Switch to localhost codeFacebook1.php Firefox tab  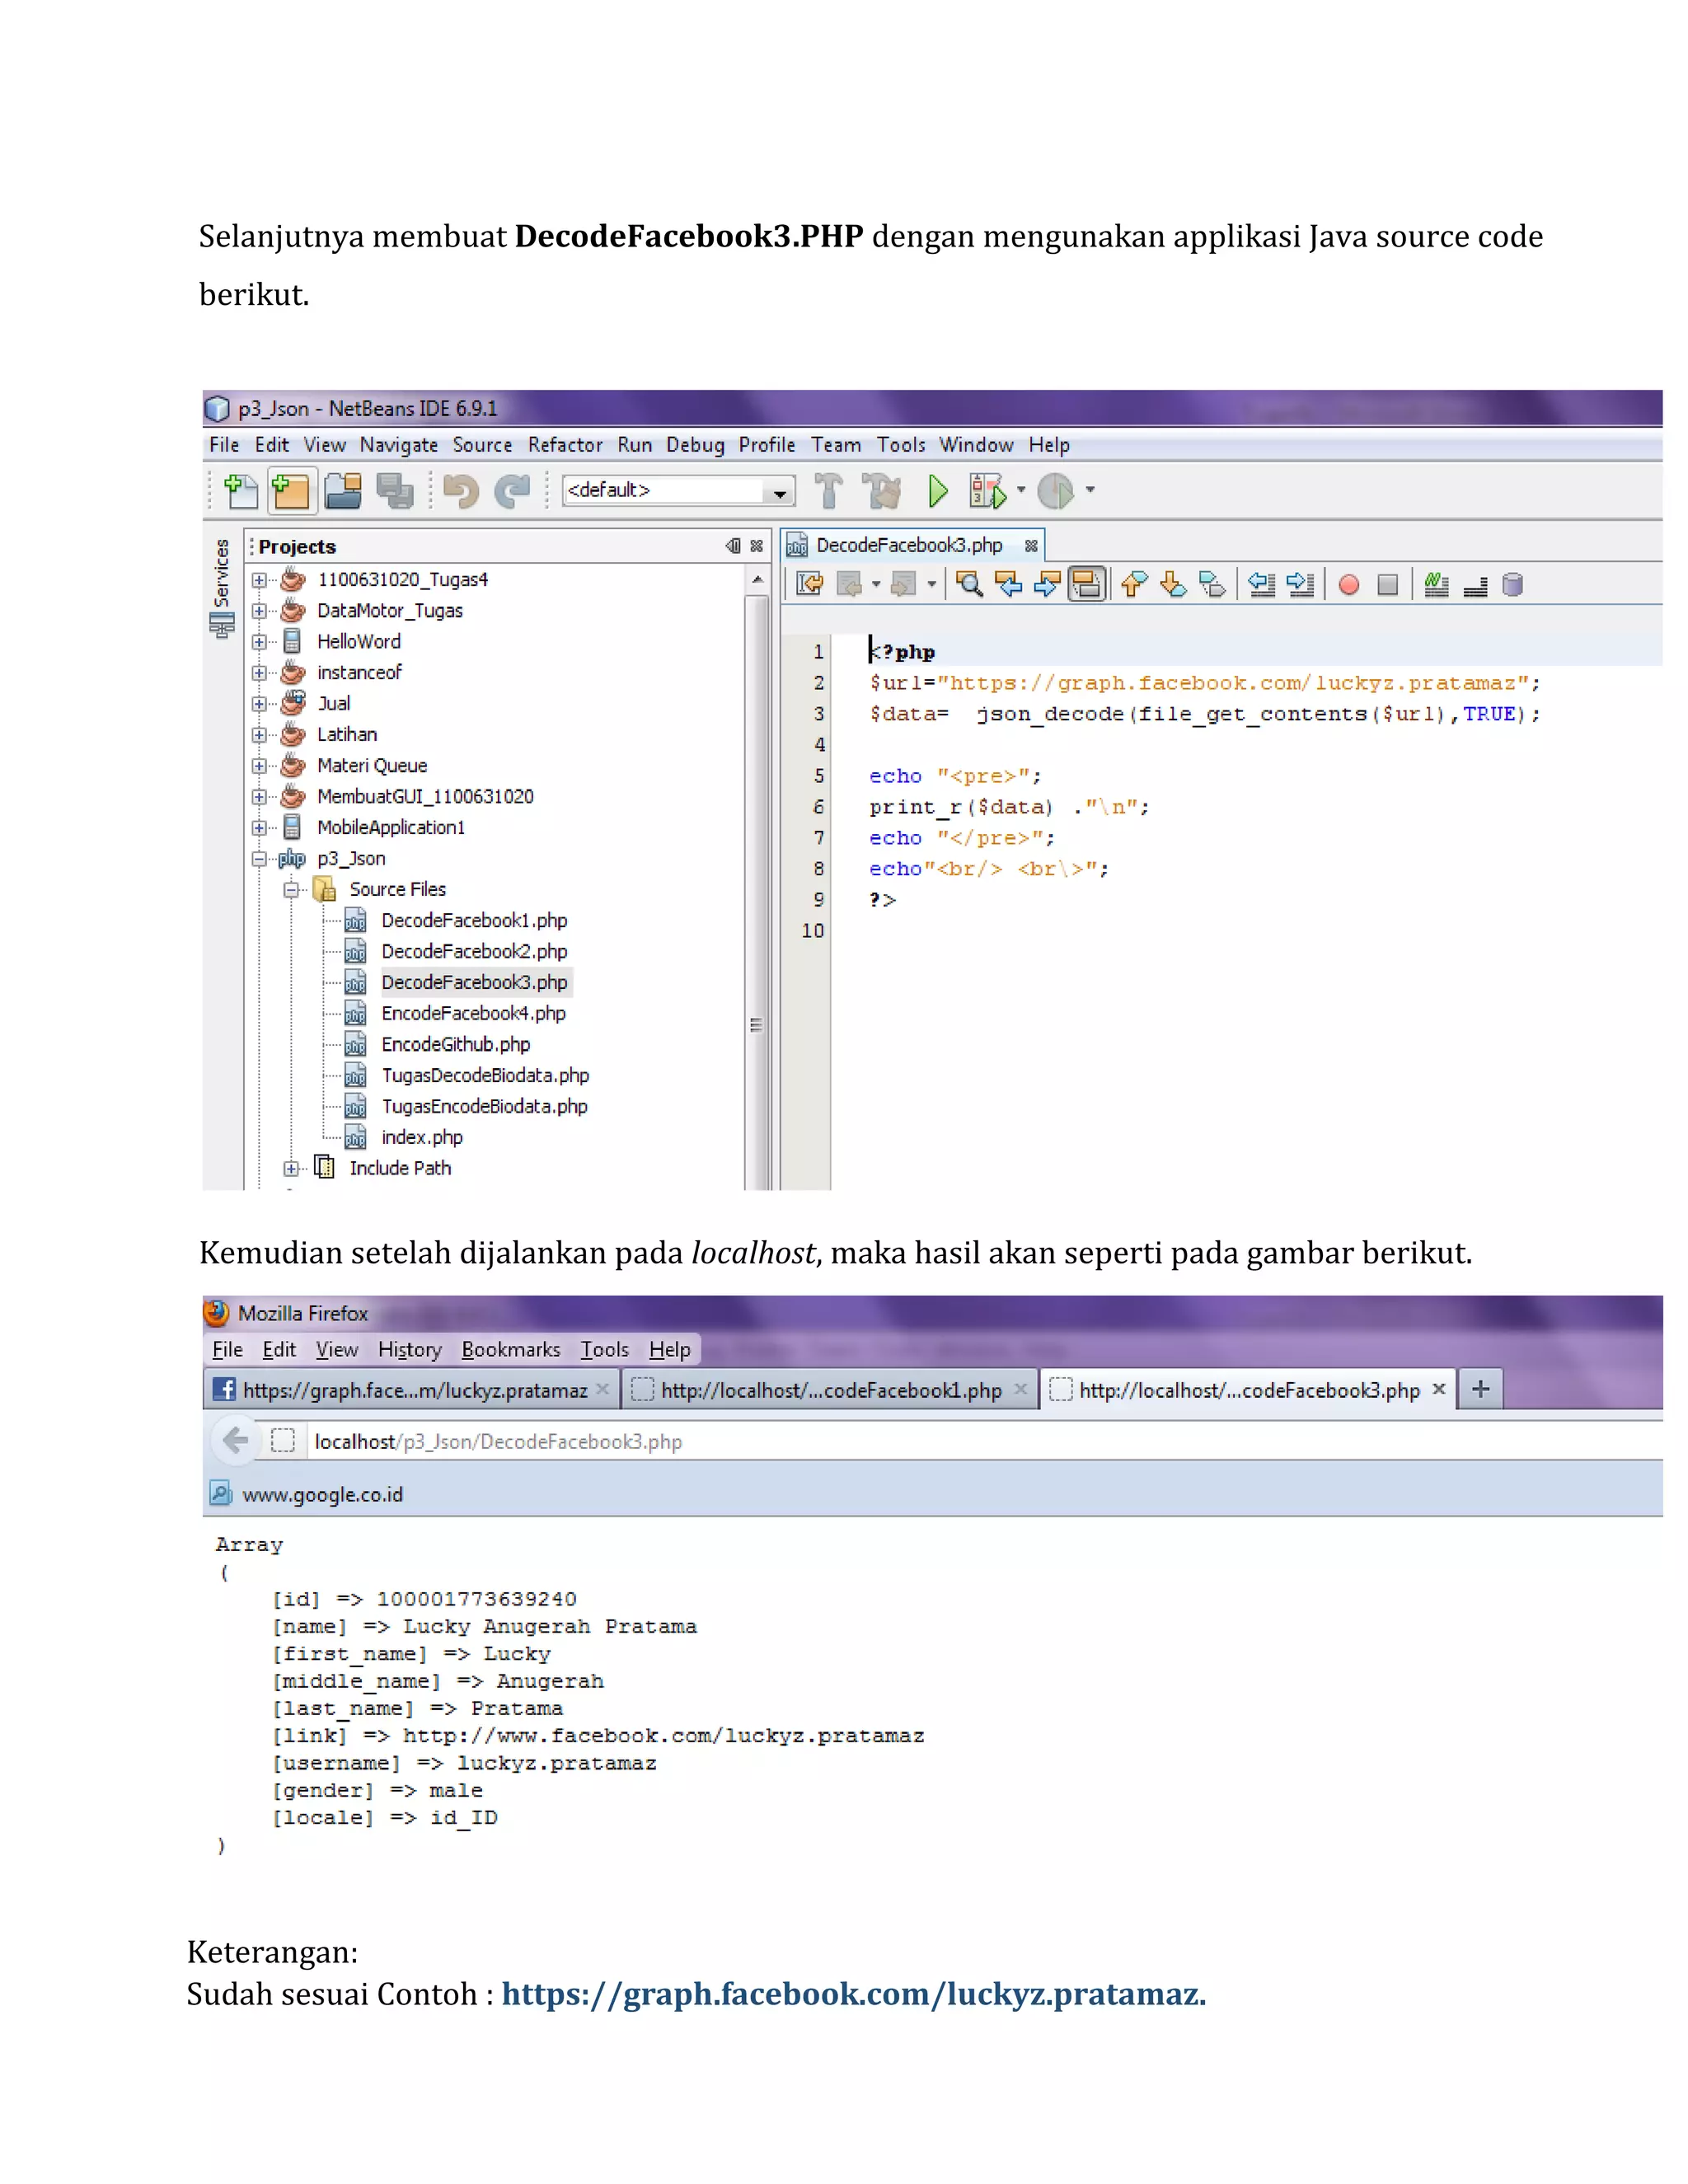829,1390
